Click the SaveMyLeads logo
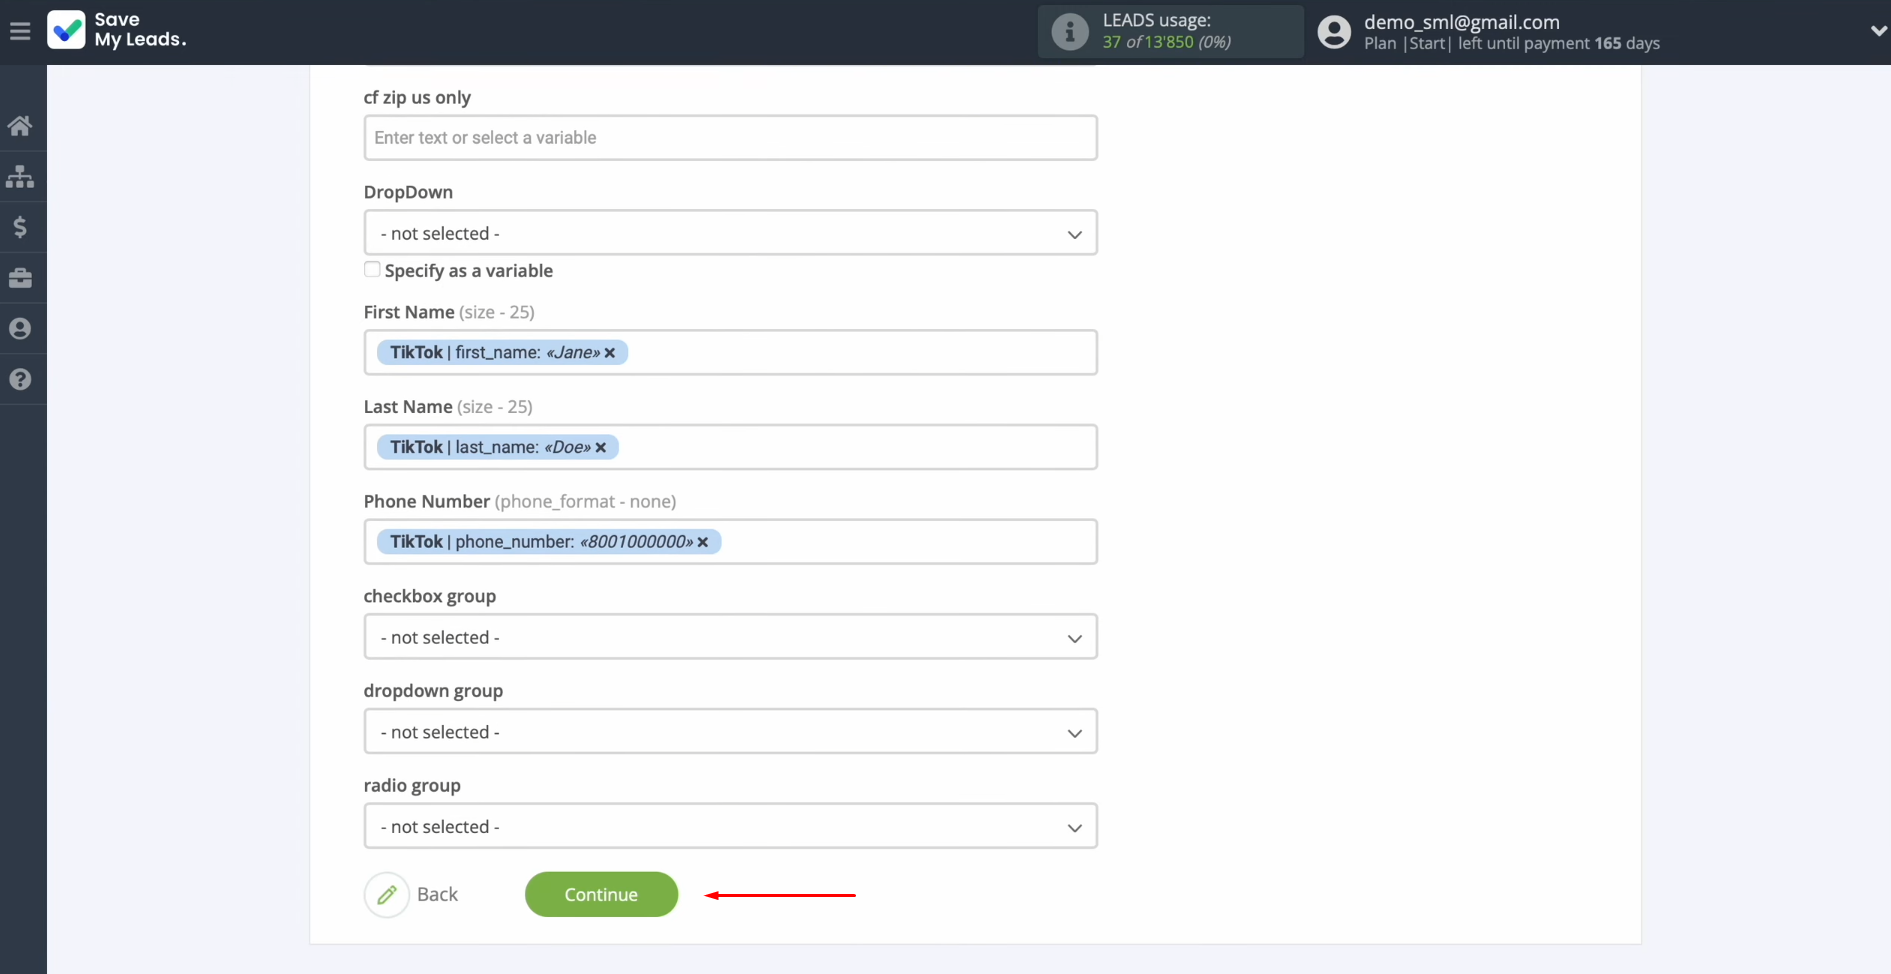The image size is (1891, 974). coord(117,30)
